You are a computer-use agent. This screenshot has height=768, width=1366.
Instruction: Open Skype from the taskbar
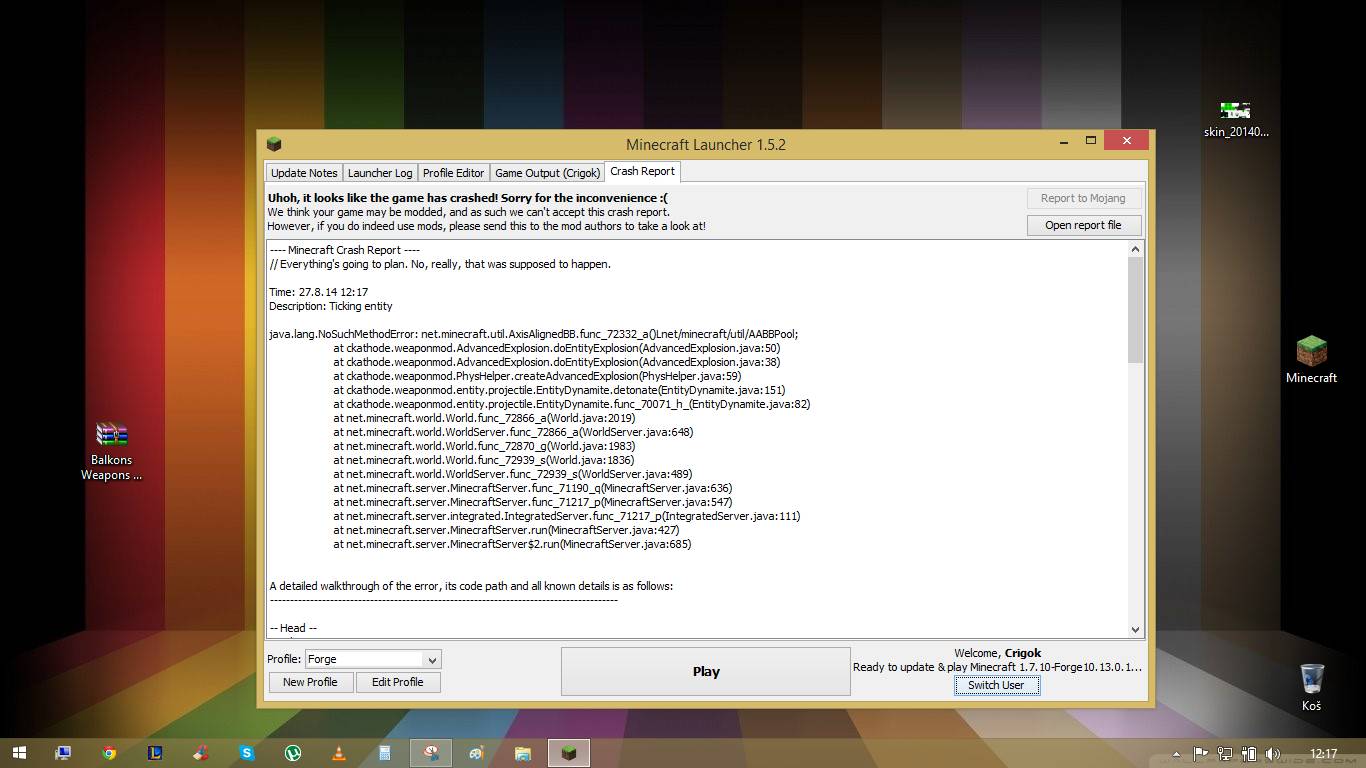247,753
